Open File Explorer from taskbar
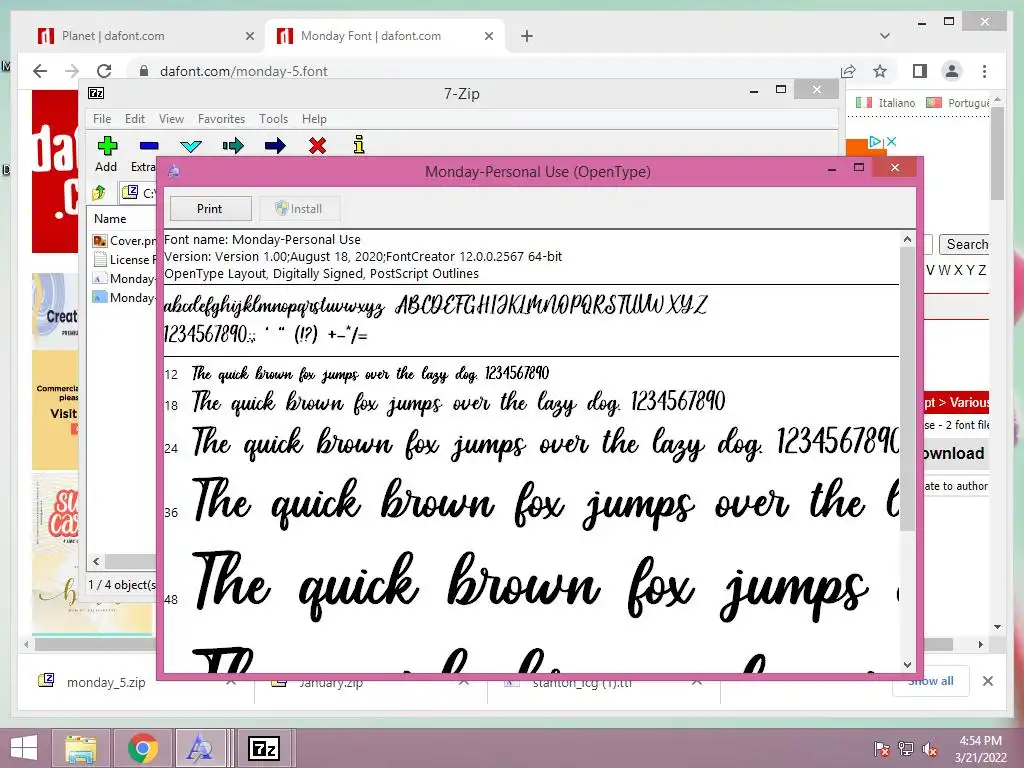The image size is (1024, 768). 80,748
